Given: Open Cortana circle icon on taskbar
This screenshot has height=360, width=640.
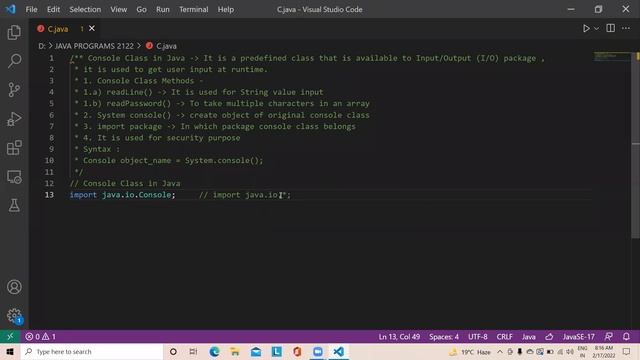Looking at the screenshot, I should (x=173, y=351).
